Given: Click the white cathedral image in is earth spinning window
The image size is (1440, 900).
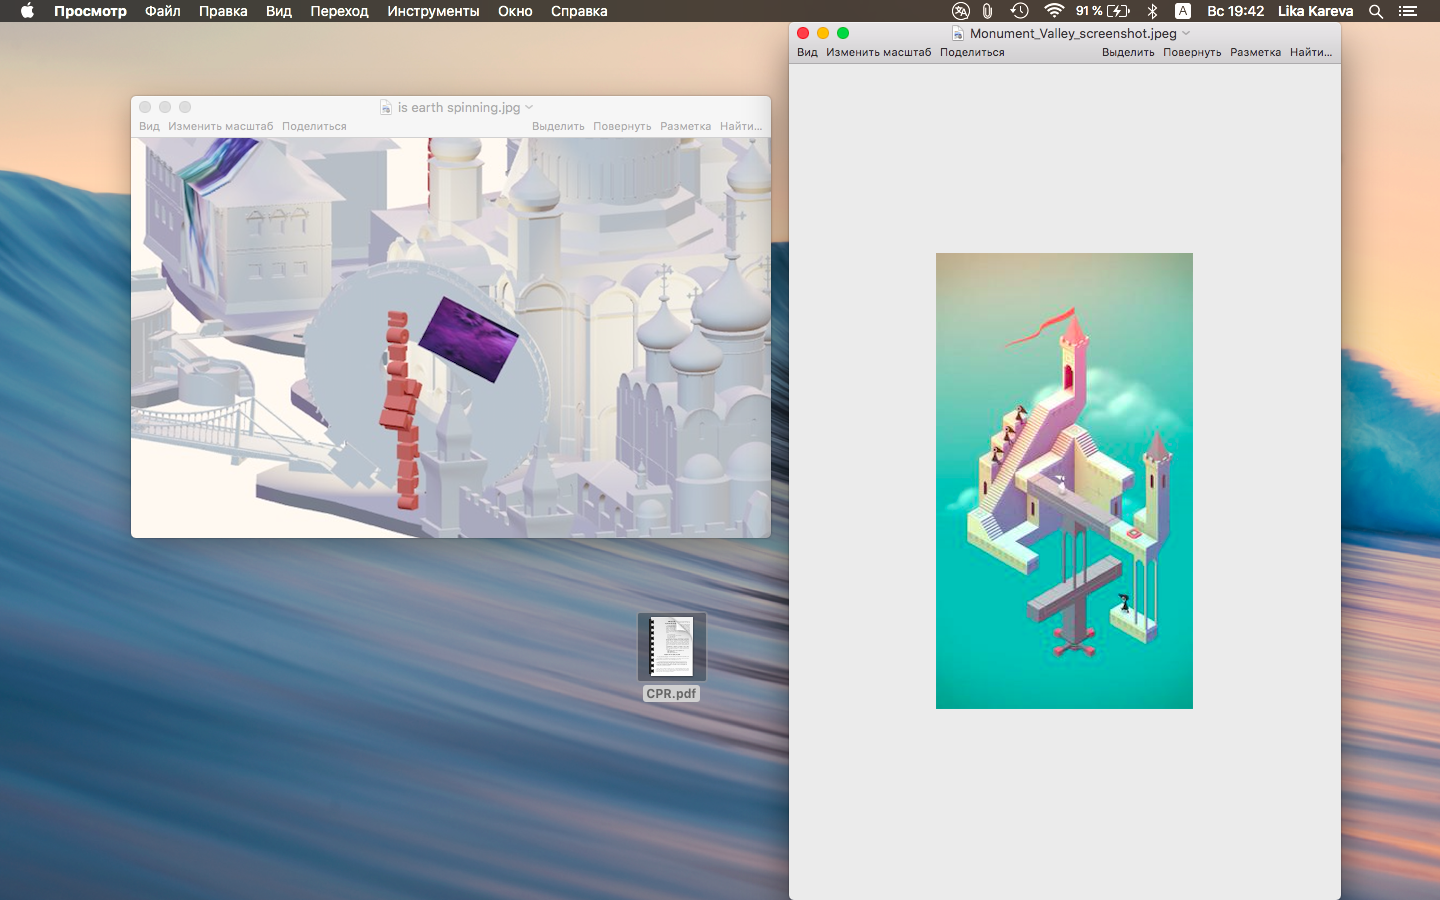Looking at the screenshot, I should (451, 338).
